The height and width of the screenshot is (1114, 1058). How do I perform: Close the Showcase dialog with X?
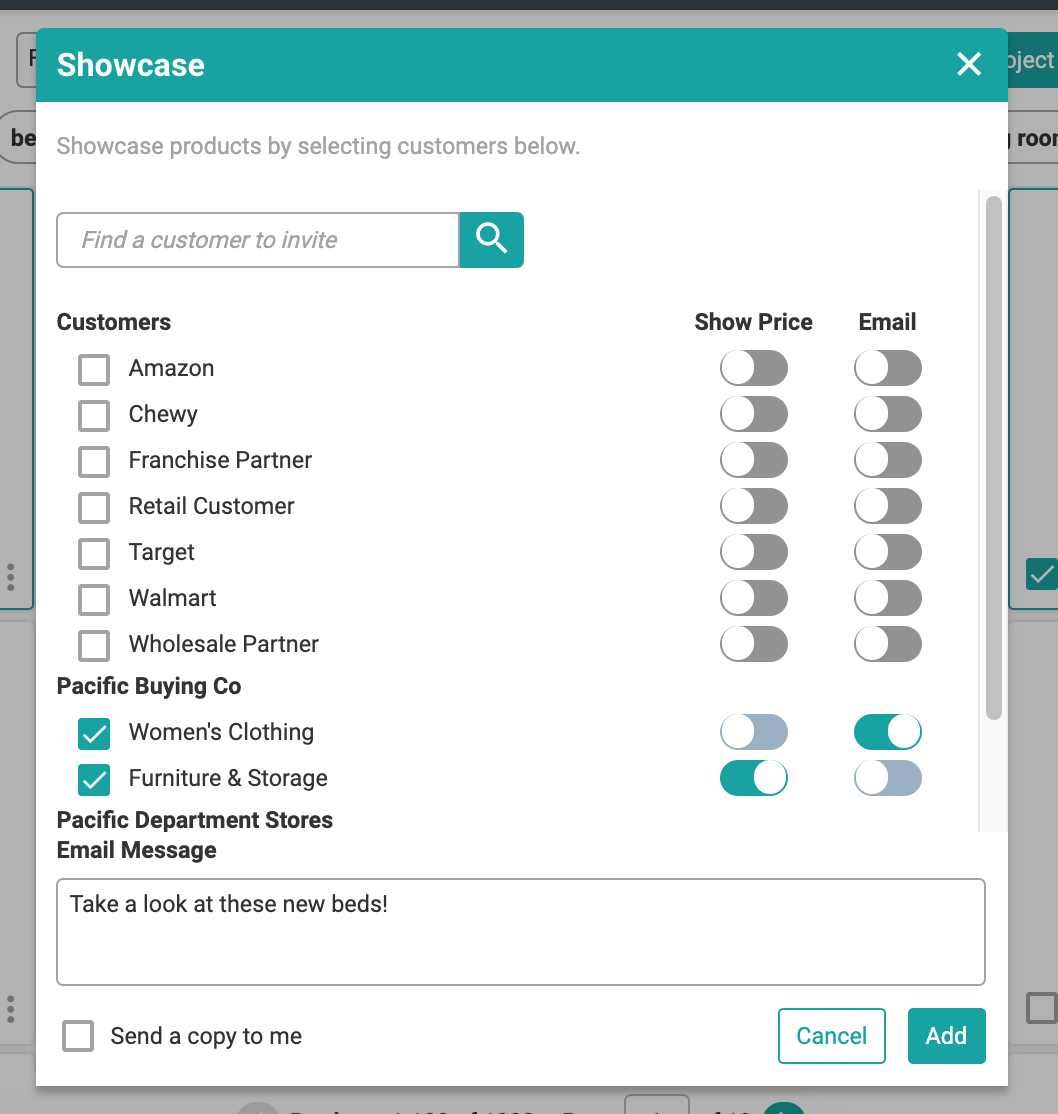tap(968, 65)
